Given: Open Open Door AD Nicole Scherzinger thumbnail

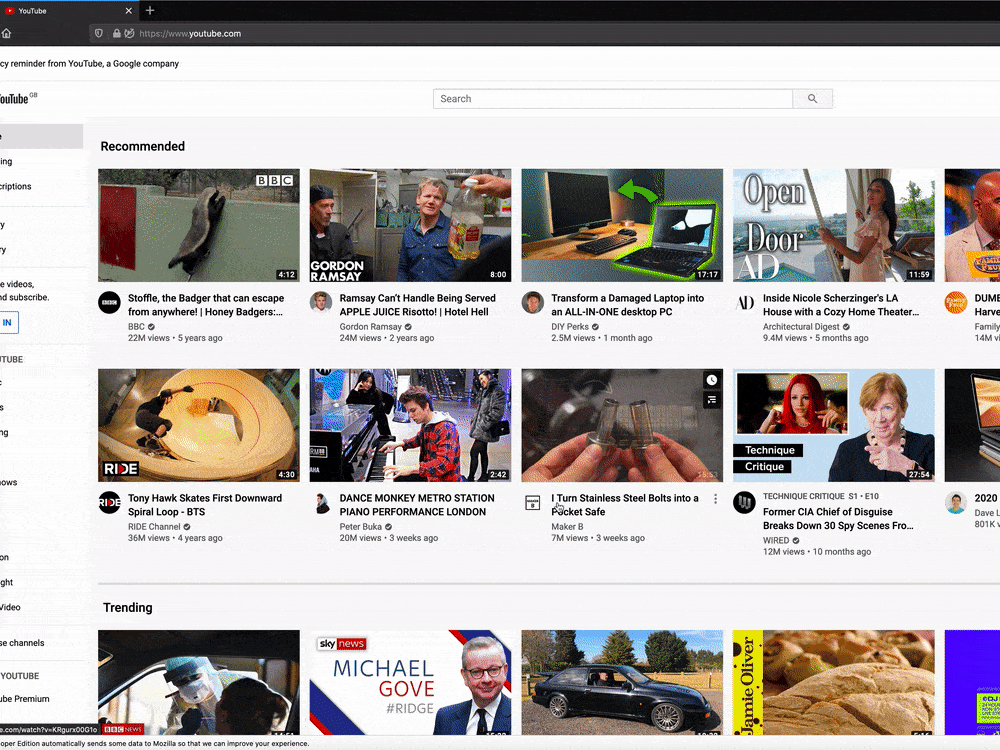Looking at the screenshot, I should [x=834, y=225].
